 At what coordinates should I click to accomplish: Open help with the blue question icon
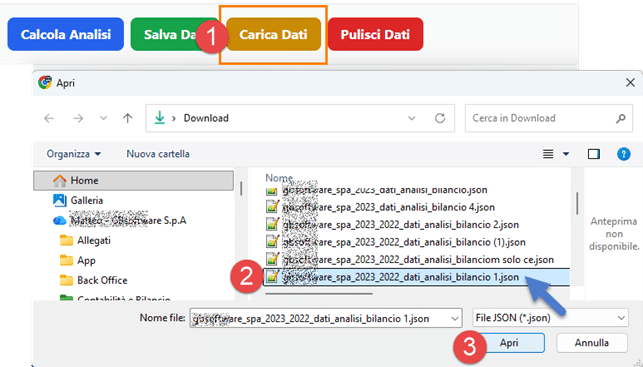624,154
